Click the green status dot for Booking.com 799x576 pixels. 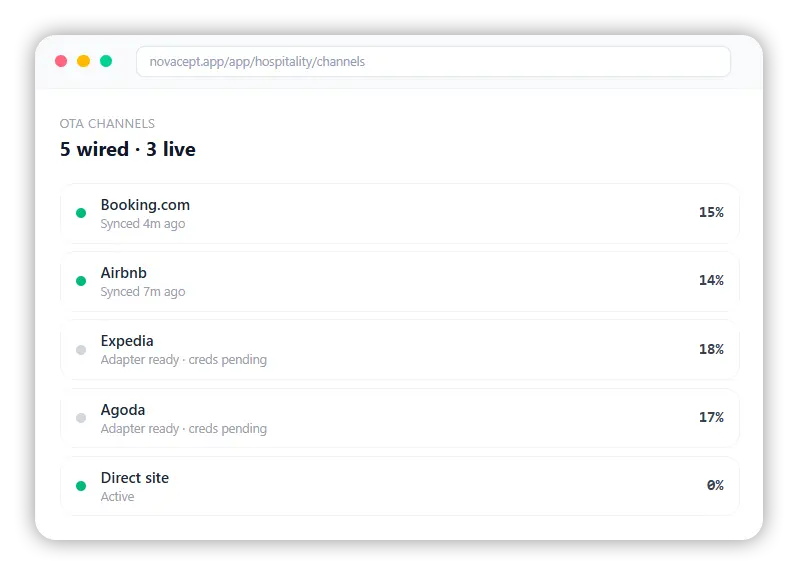pyautogui.click(x=81, y=213)
